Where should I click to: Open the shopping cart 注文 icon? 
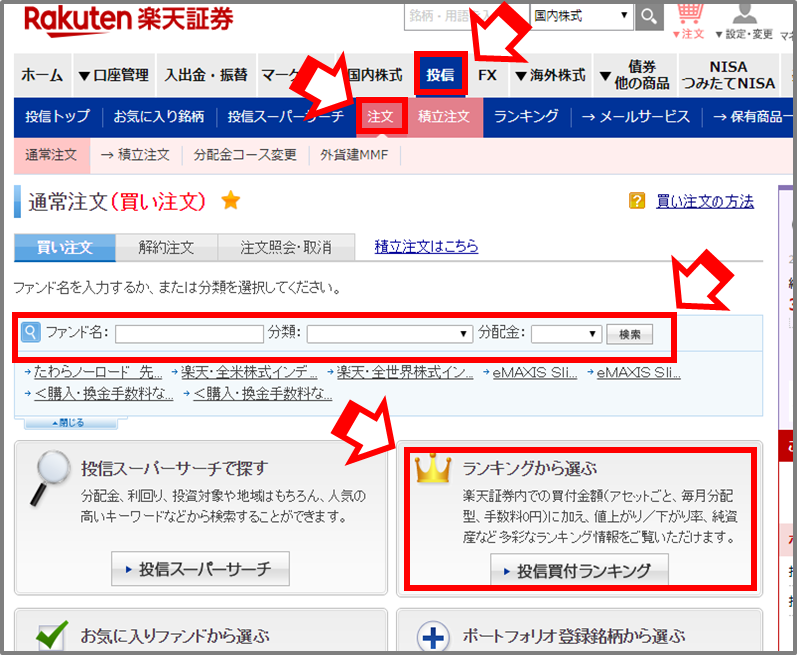click(x=689, y=20)
